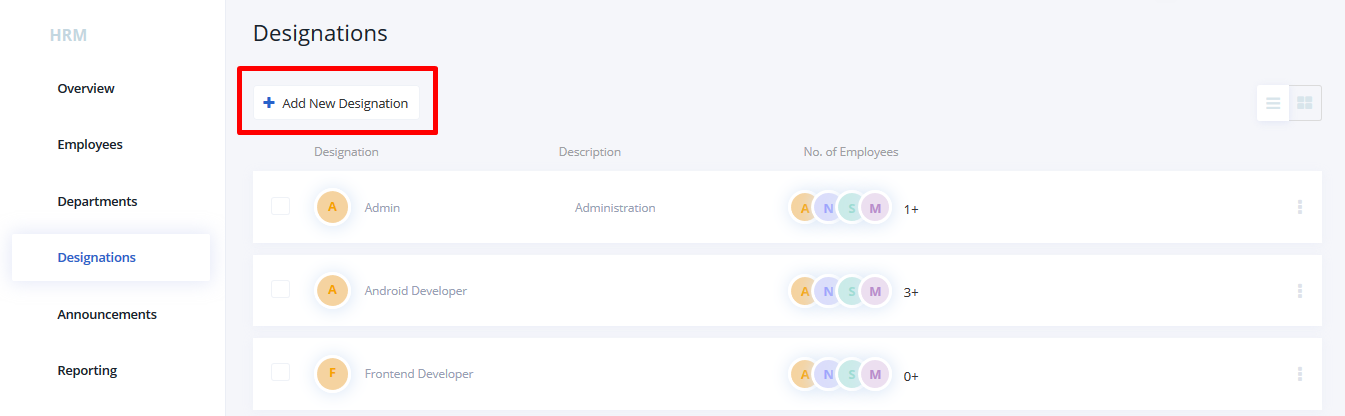Open the three-dot menu for Frontend Developer
Image resolution: width=1345 pixels, height=416 pixels.
(1300, 373)
